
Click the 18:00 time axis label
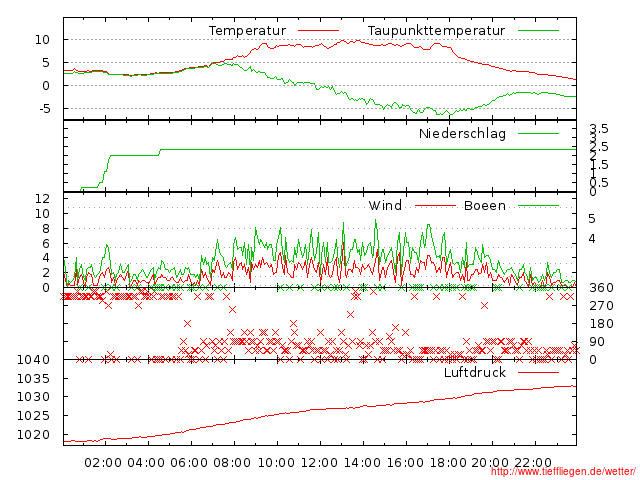448,463
